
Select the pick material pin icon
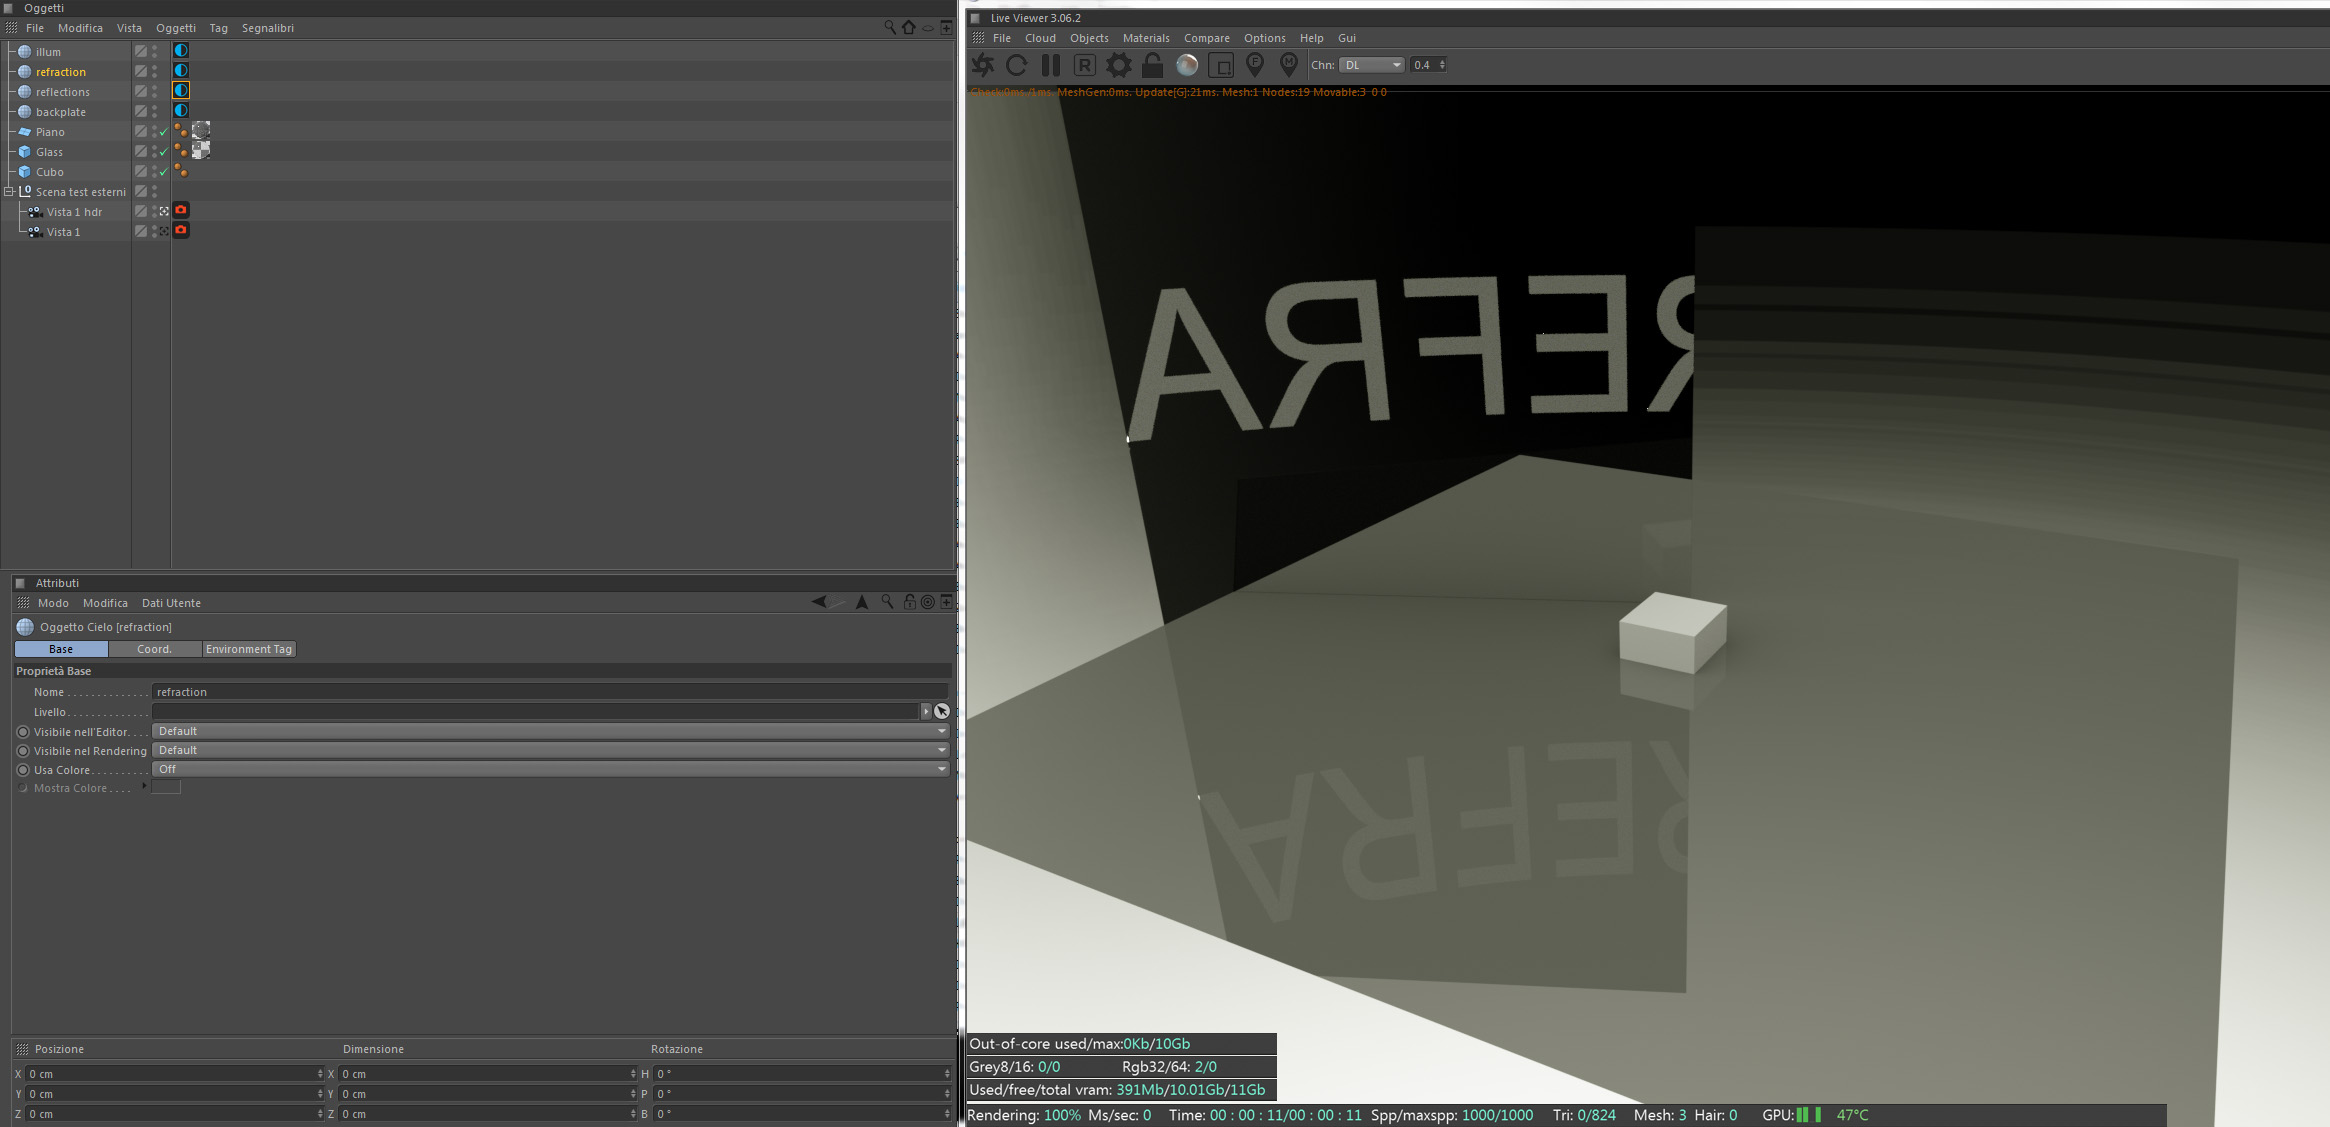tap(1288, 66)
